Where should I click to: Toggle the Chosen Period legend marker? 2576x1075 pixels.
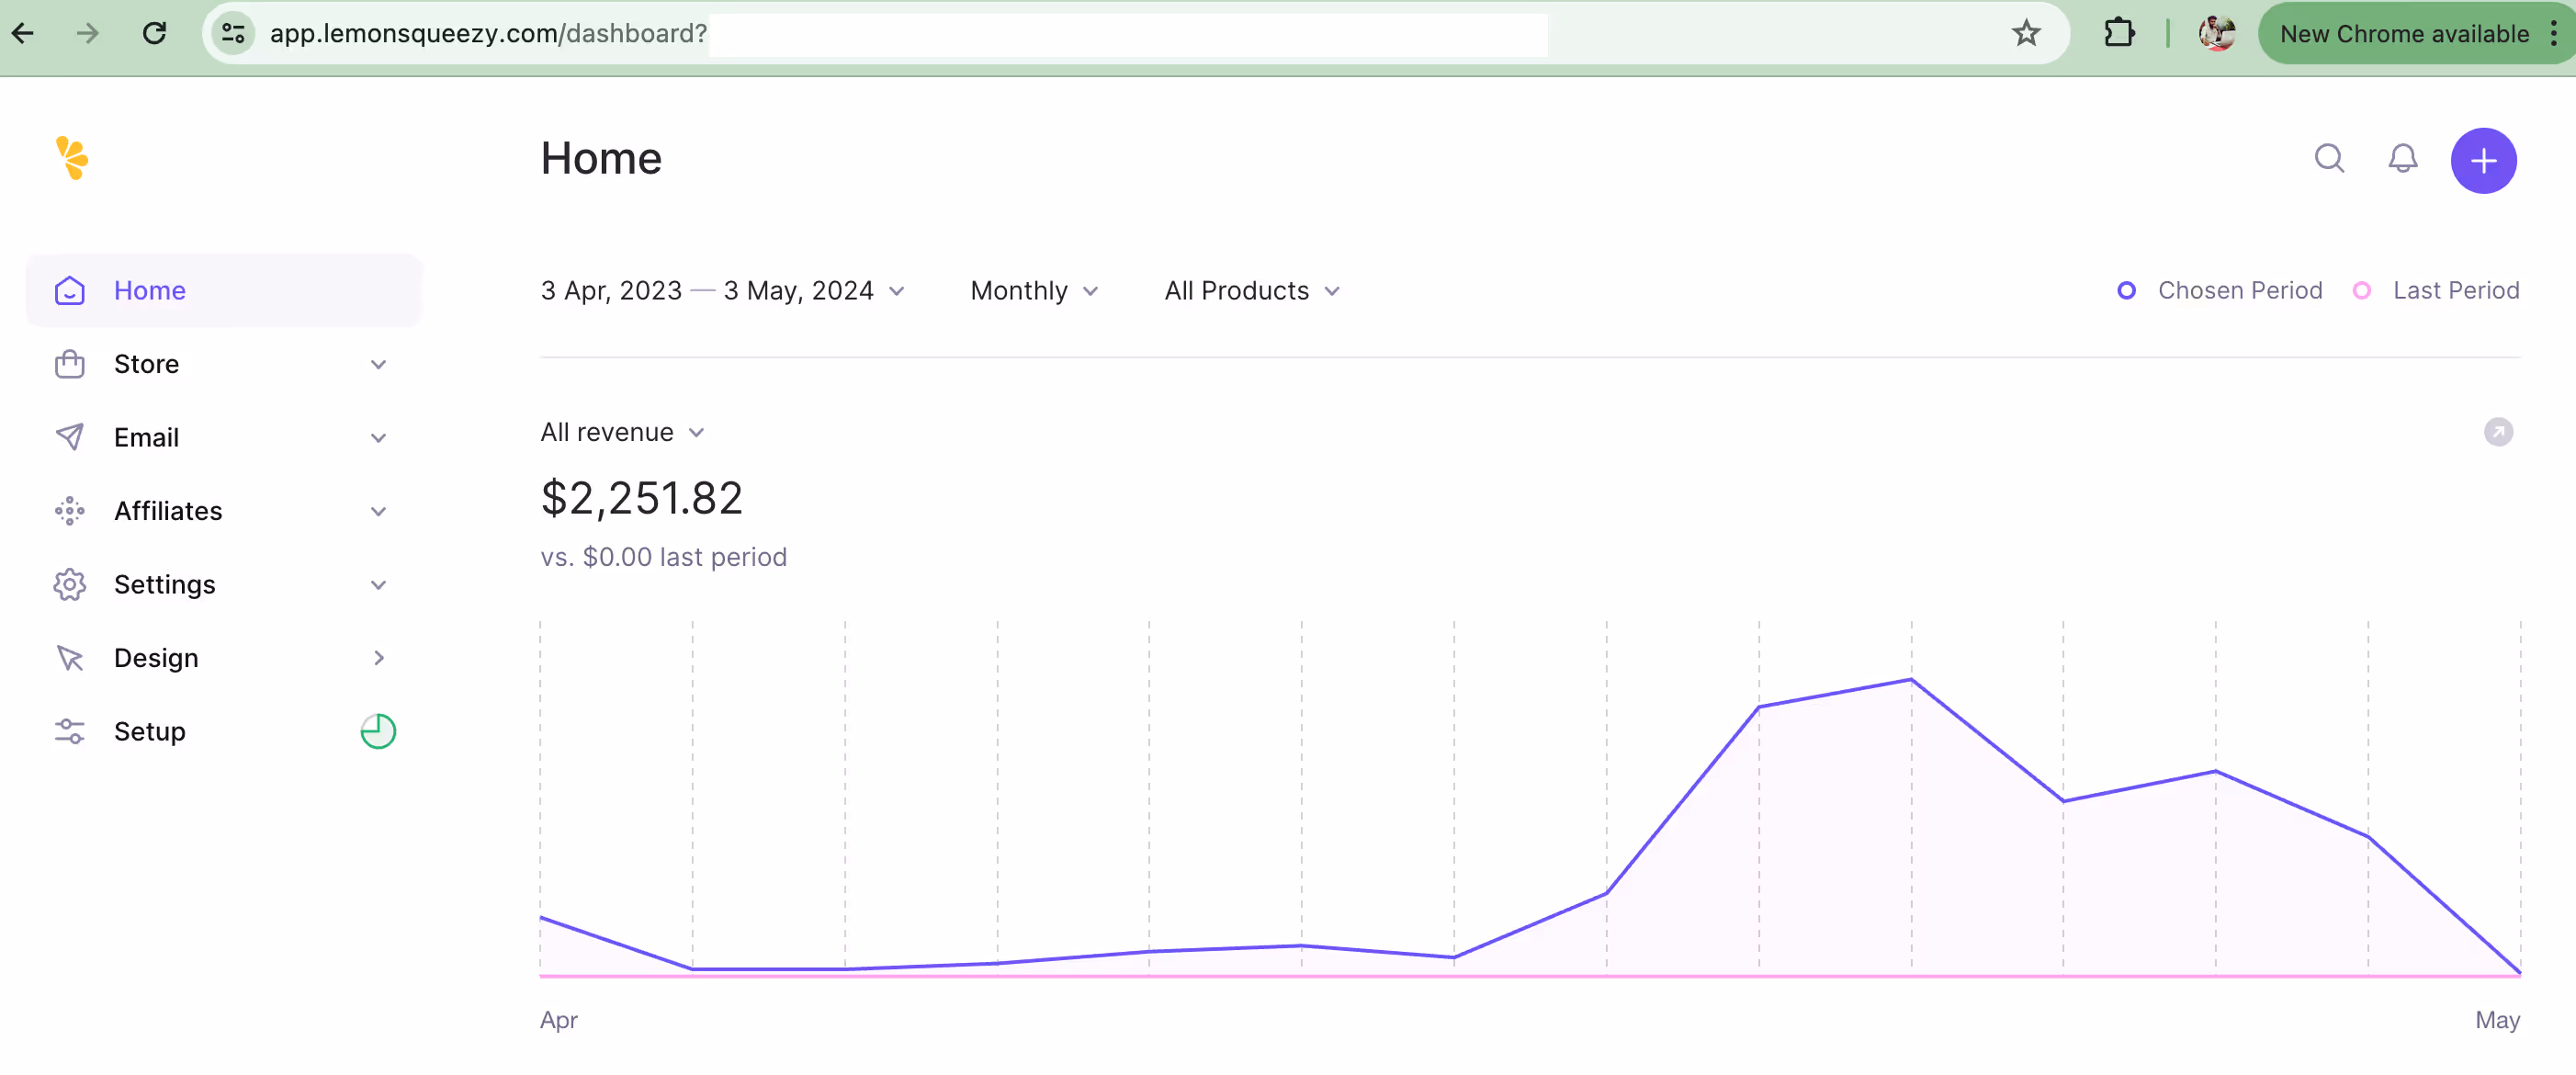point(2127,291)
